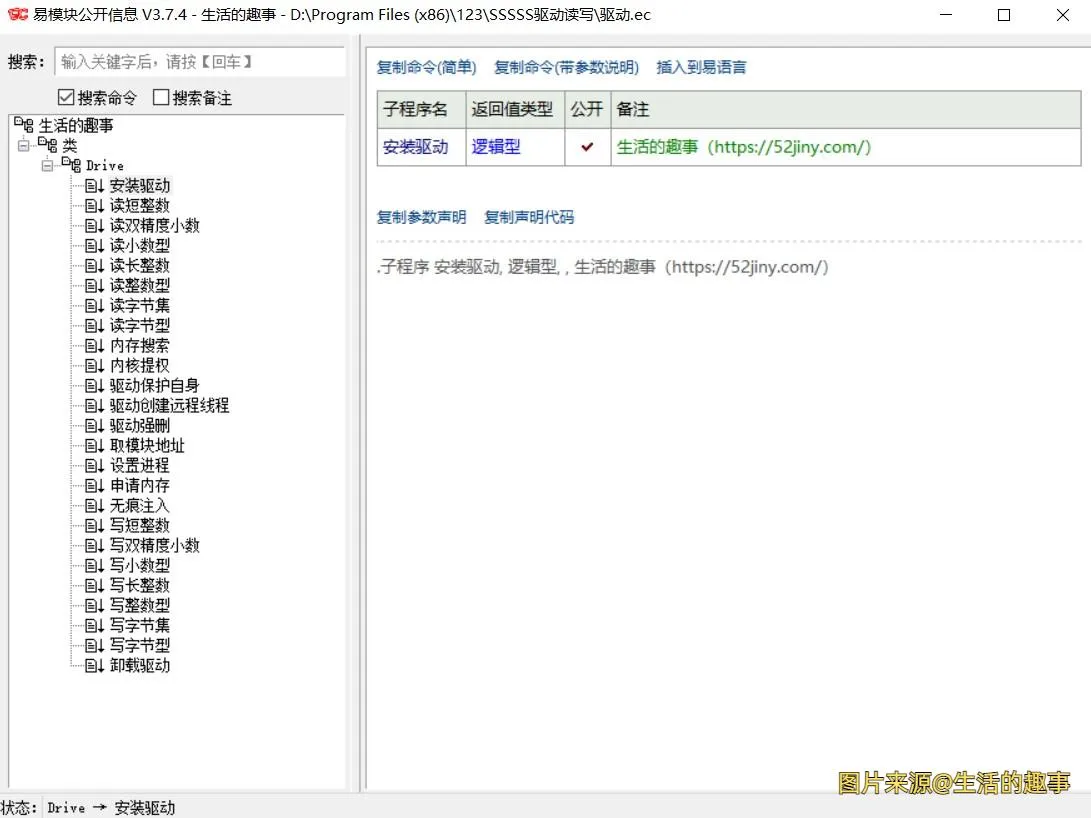Uncheck the 搜索命令 checkbox
Image resolution: width=1091 pixels, height=818 pixels.
pyautogui.click(x=66, y=98)
